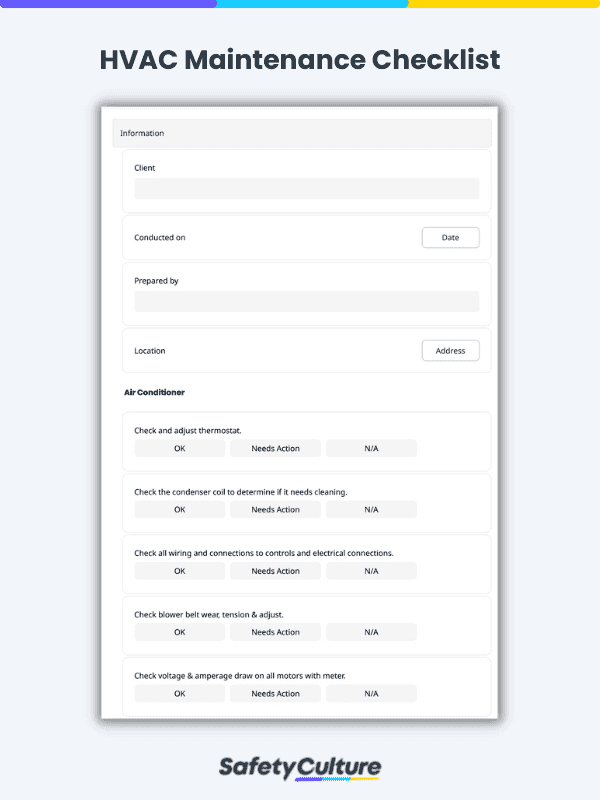Screen dimensions: 600x800
Task: Click the Prepared by input field
Action: [306, 301]
